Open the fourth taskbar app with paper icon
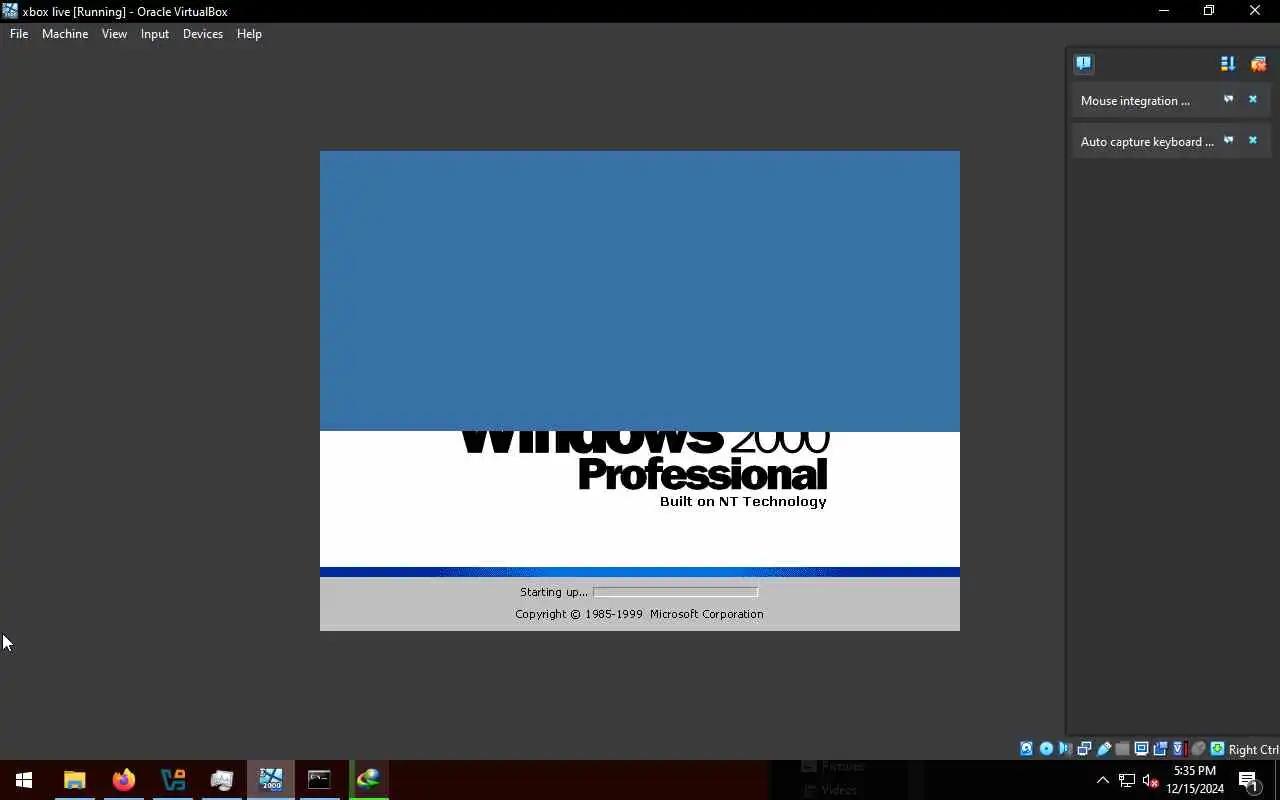Screen dimensions: 1280x800 [222, 780]
